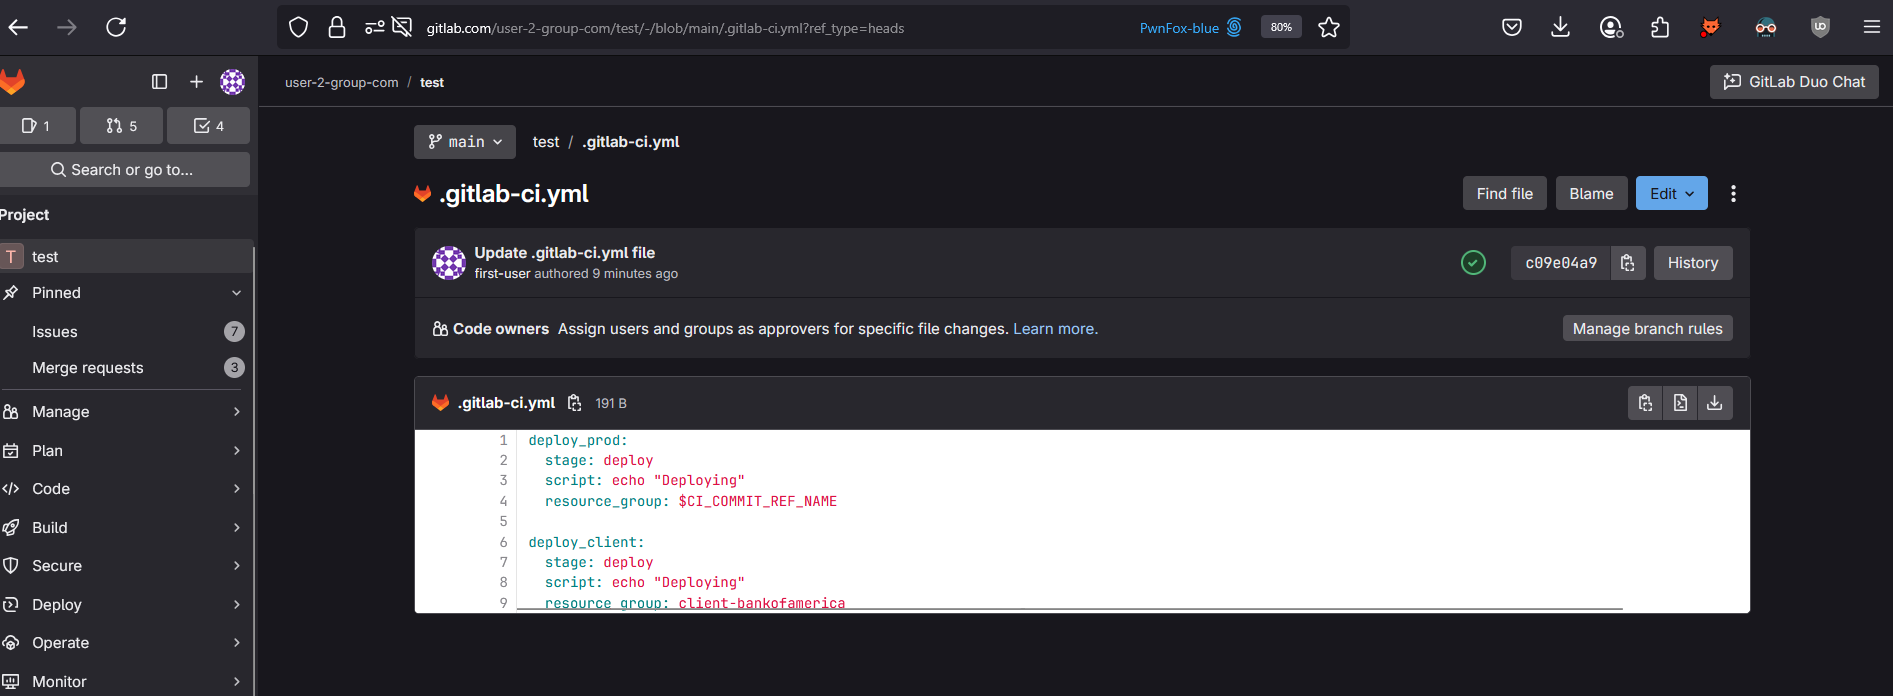Copy the file path icon
This screenshot has width=1893, height=696.
pos(574,403)
